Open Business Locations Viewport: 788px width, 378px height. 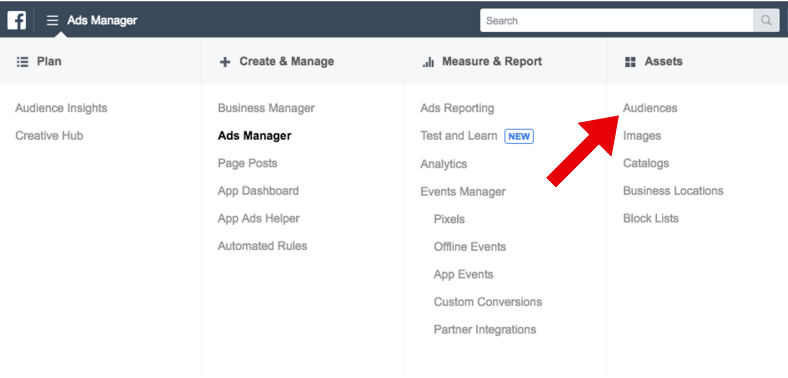pyautogui.click(x=673, y=191)
